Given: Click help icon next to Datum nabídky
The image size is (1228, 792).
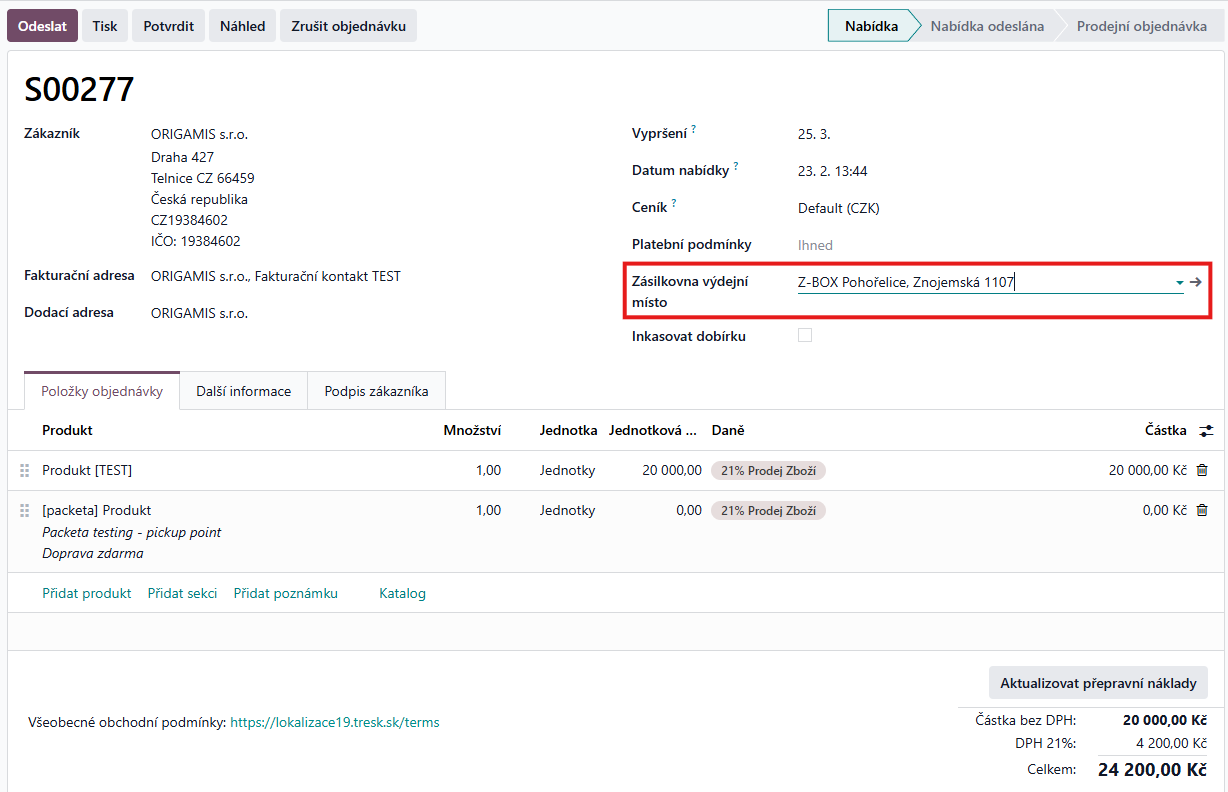Looking at the screenshot, I should pyautogui.click(x=736, y=166).
